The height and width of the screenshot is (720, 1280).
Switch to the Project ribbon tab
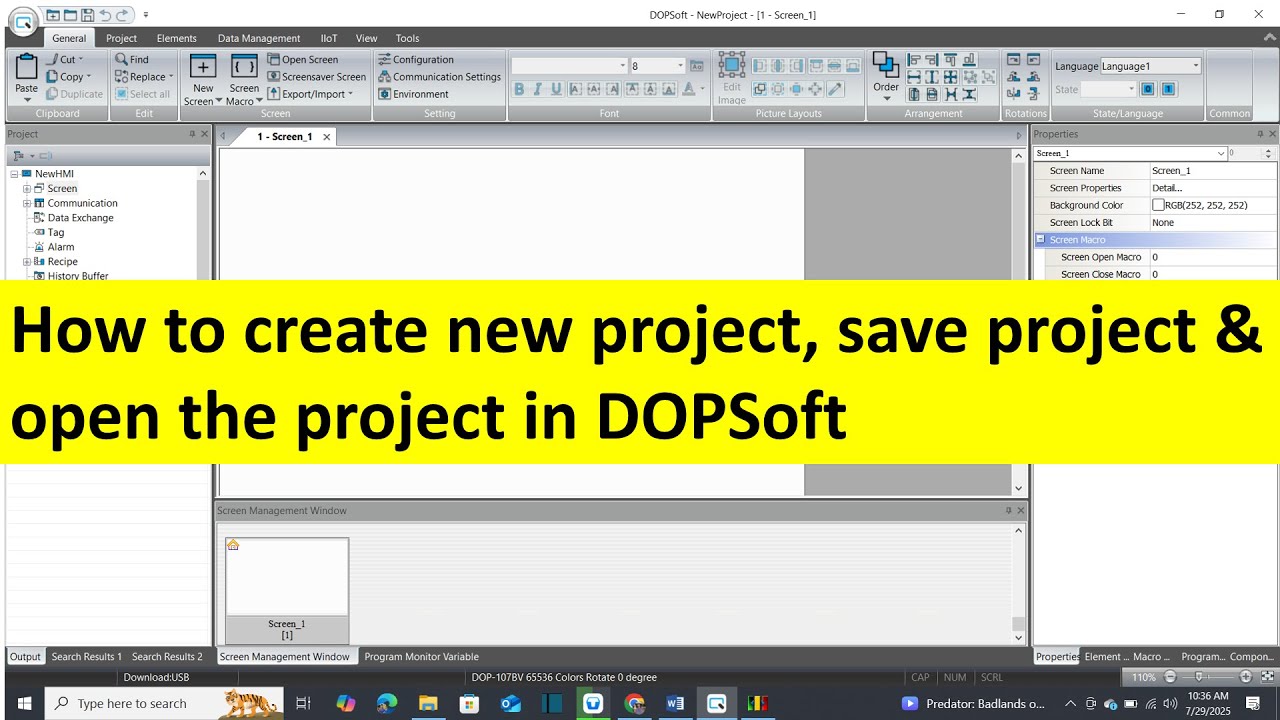pyautogui.click(x=121, y=38)
